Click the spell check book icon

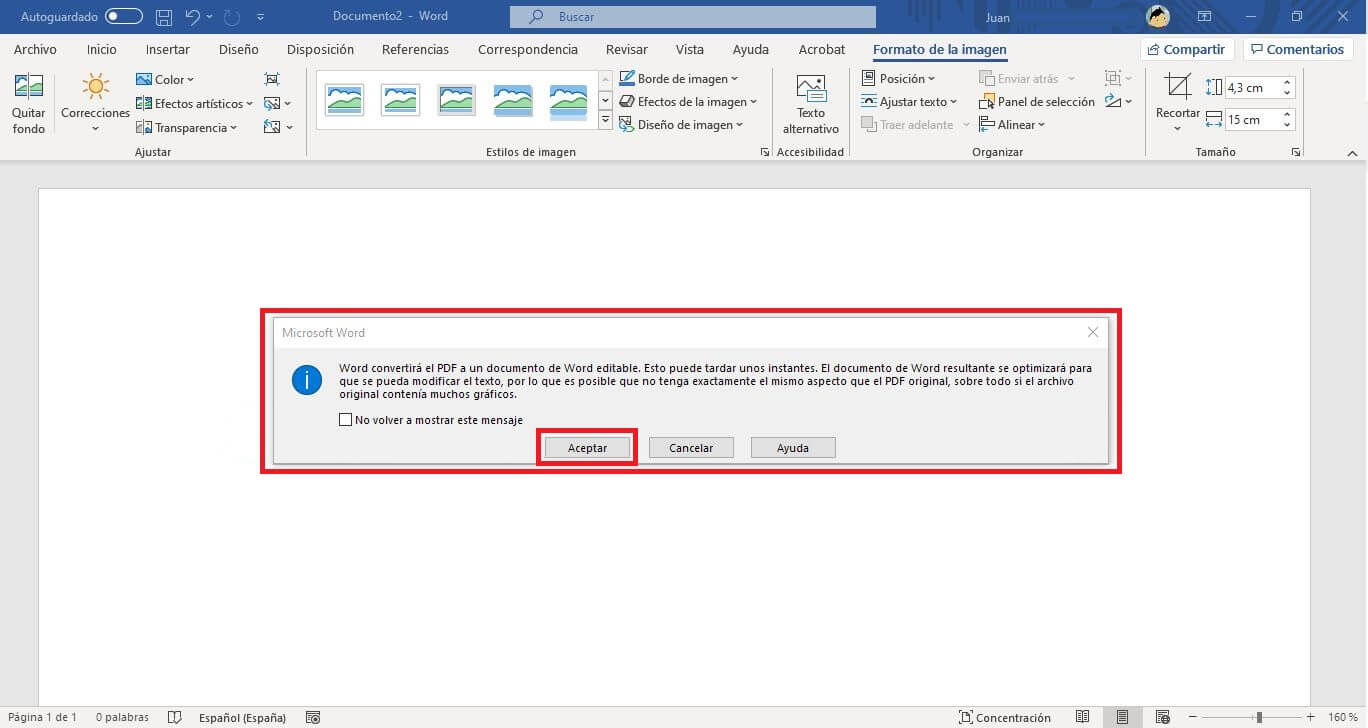[175, 717]
